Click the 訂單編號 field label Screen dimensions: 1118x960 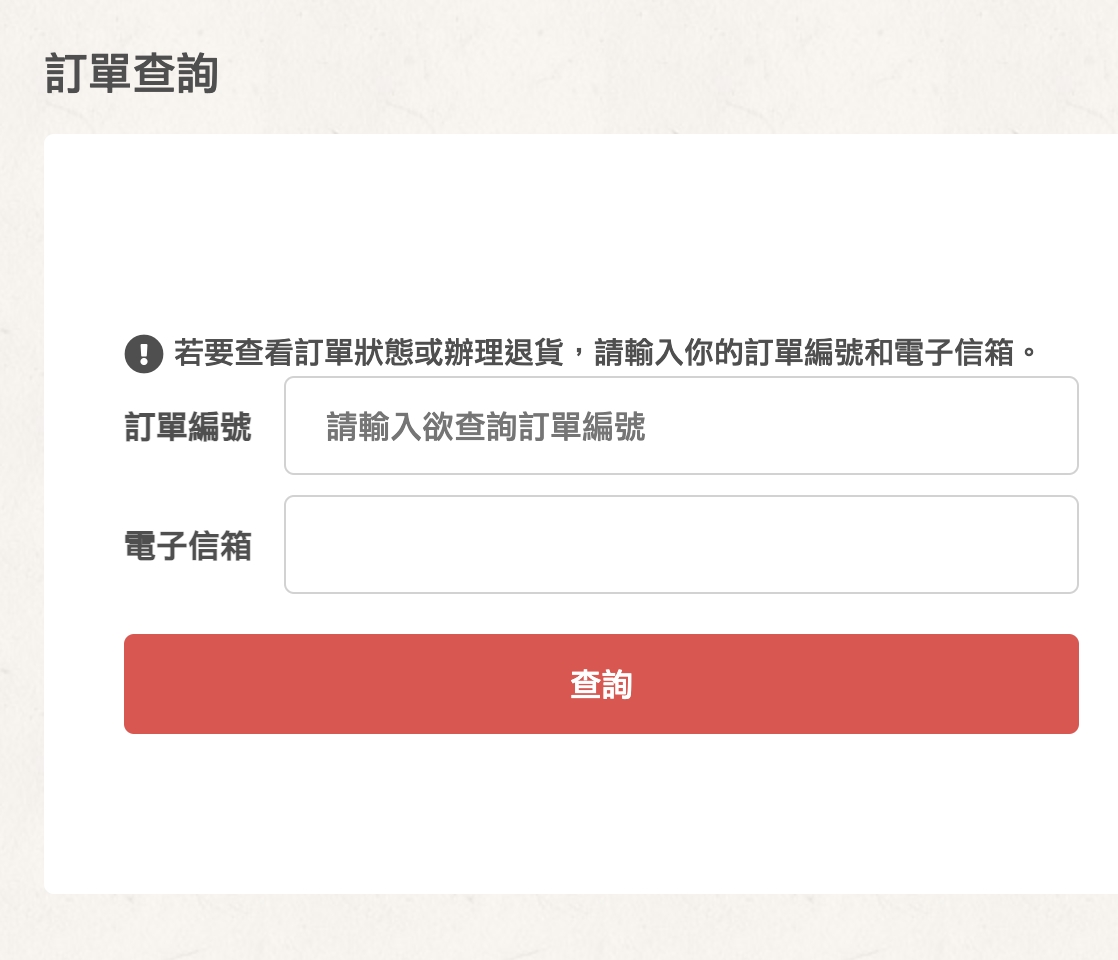pyautogui.click(x=188, y=427)
